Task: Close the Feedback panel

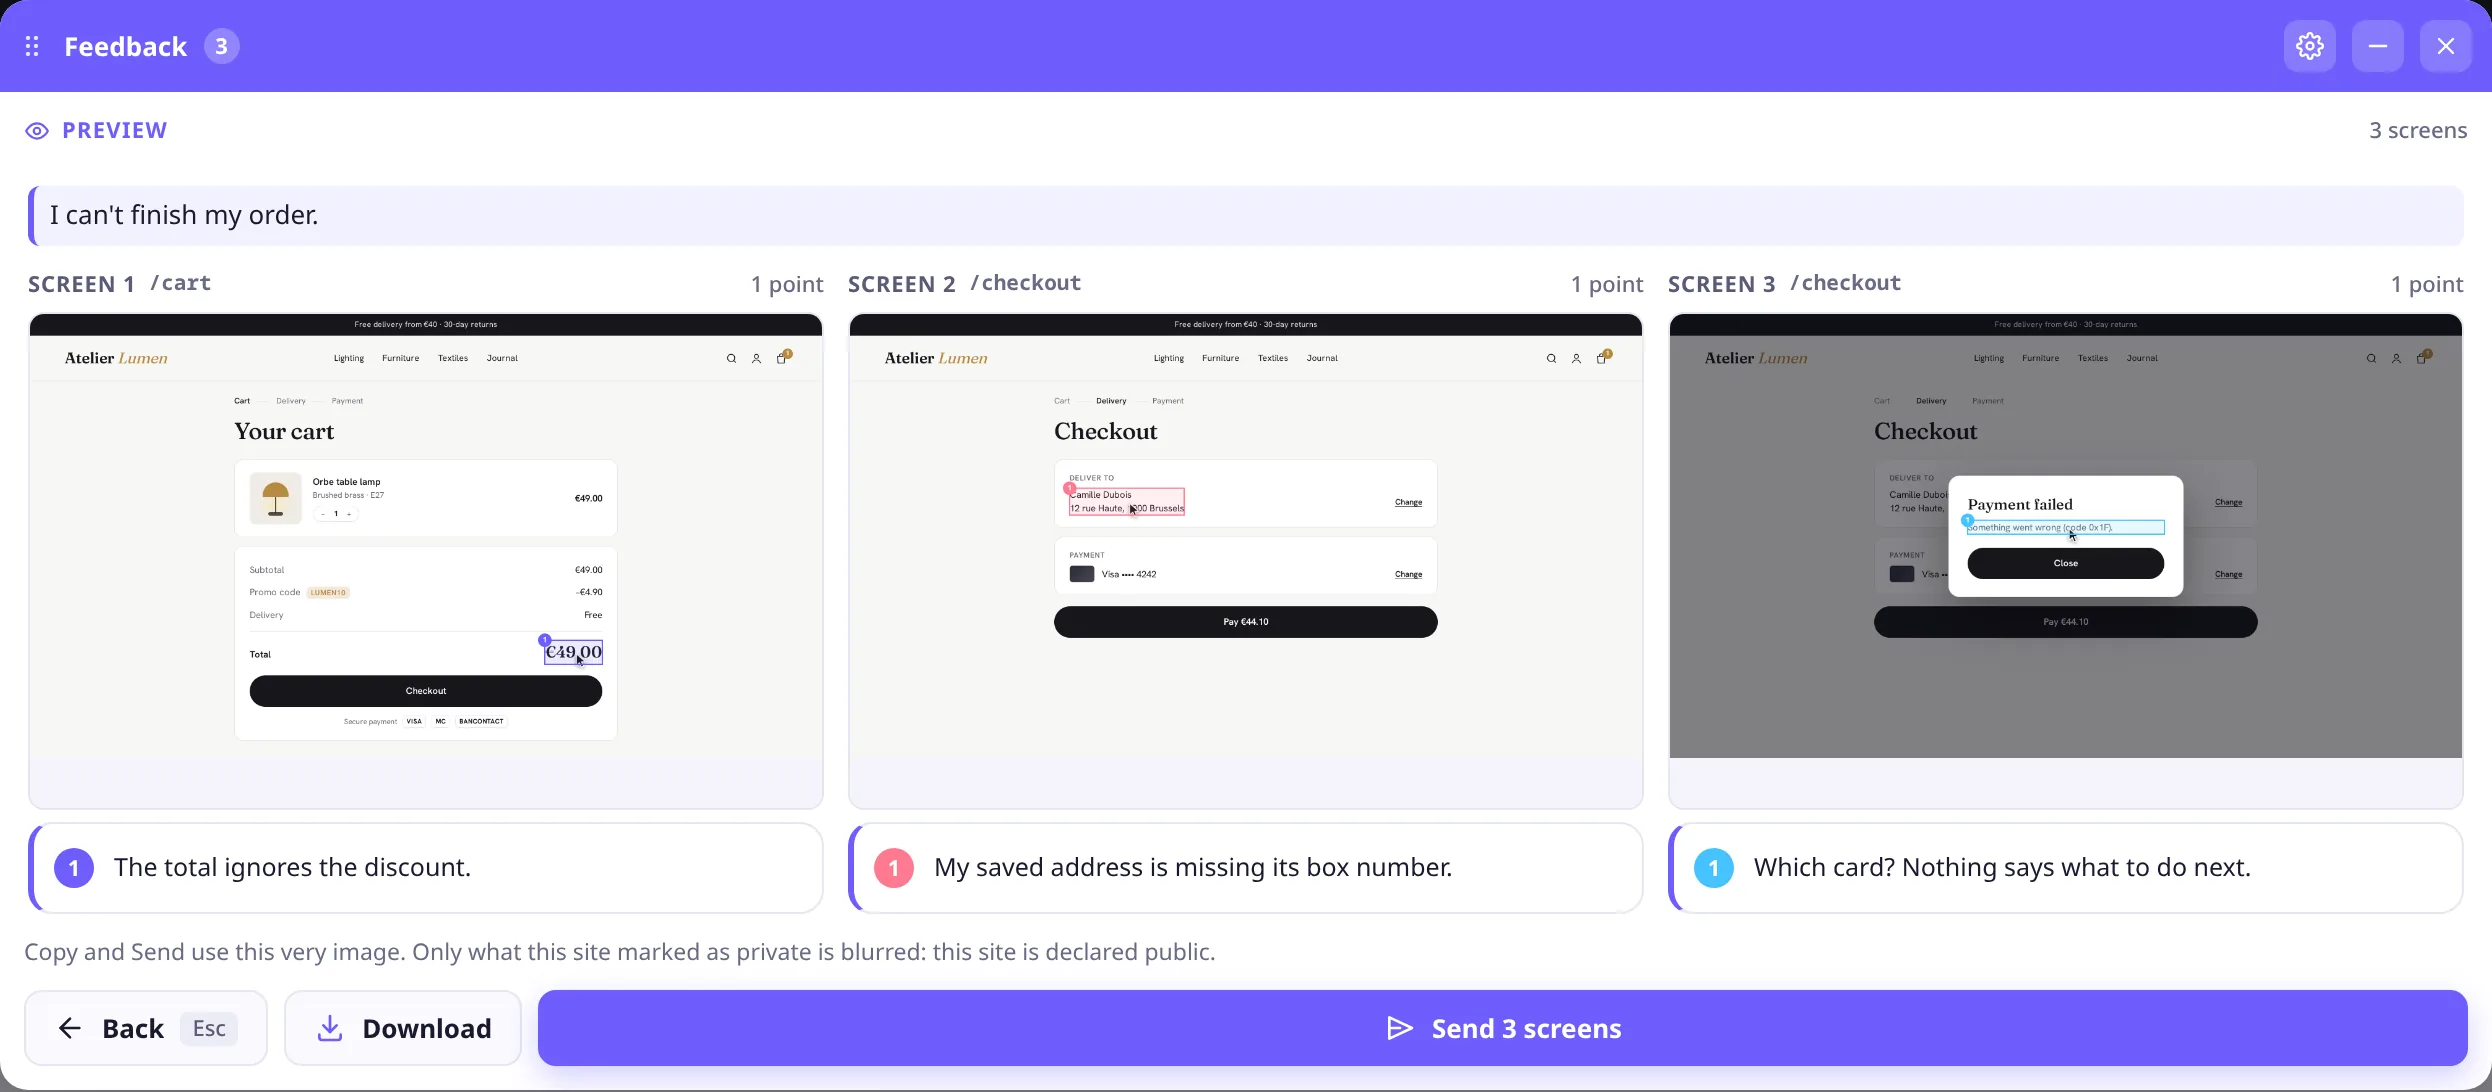Action: (x=2445, y=46)
